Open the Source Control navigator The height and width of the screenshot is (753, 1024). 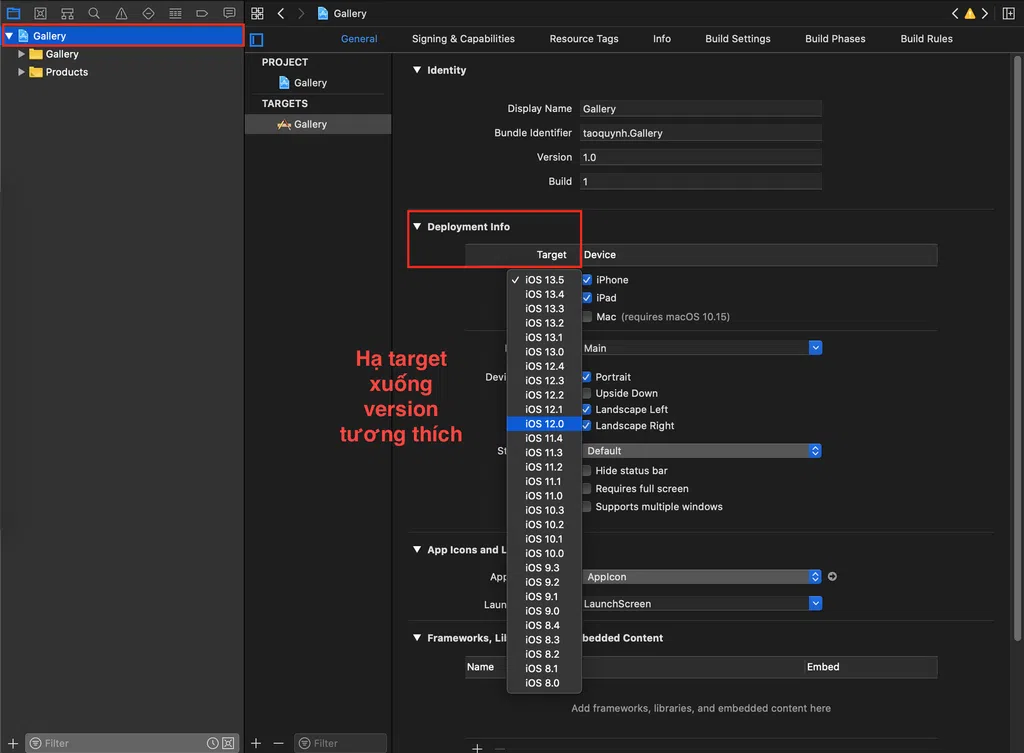(40, 13)
